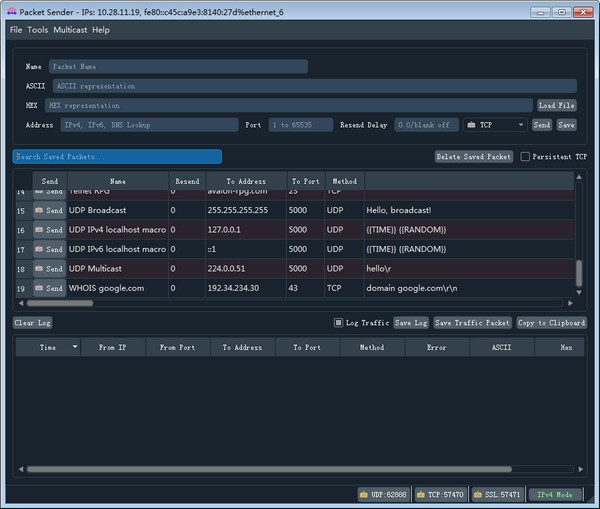Click the Search Saved Packets field
600x509 pixels.
[x=117, y=157]
